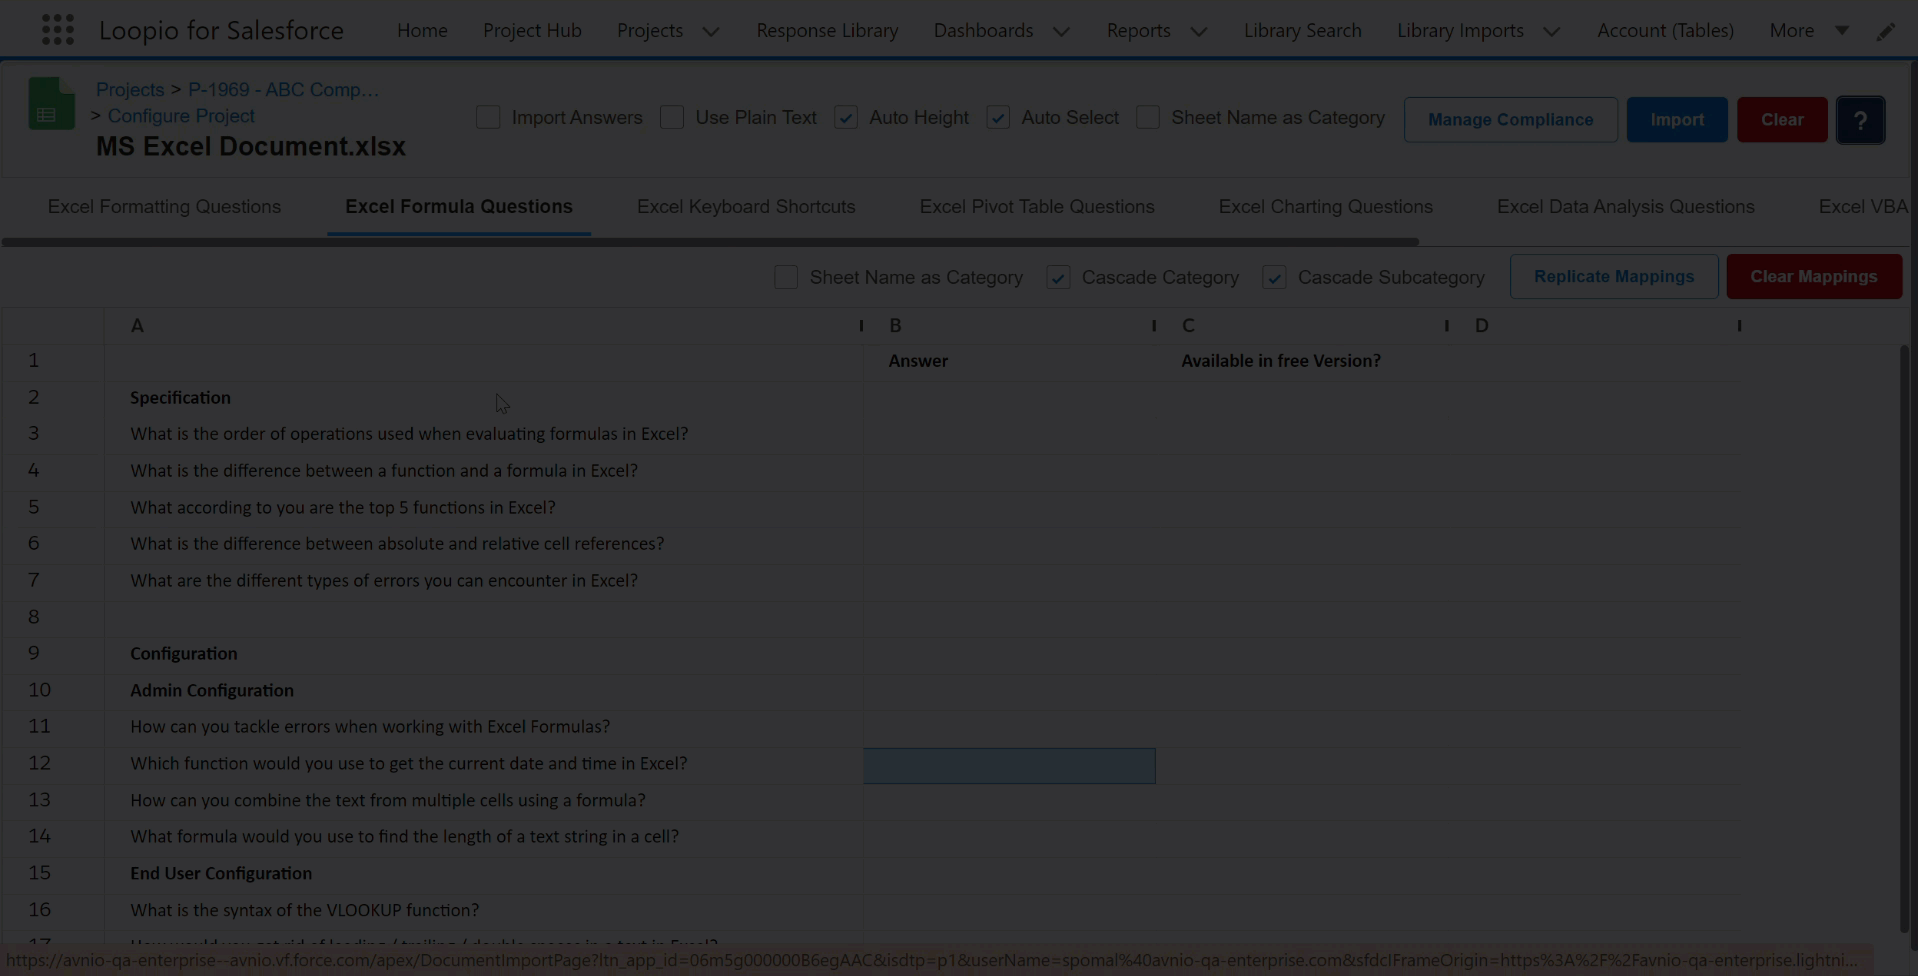The image size is (1918, 976).
Task: Click the horizontal sheet tabs scrollbar
Action: (x=710, y=242)
